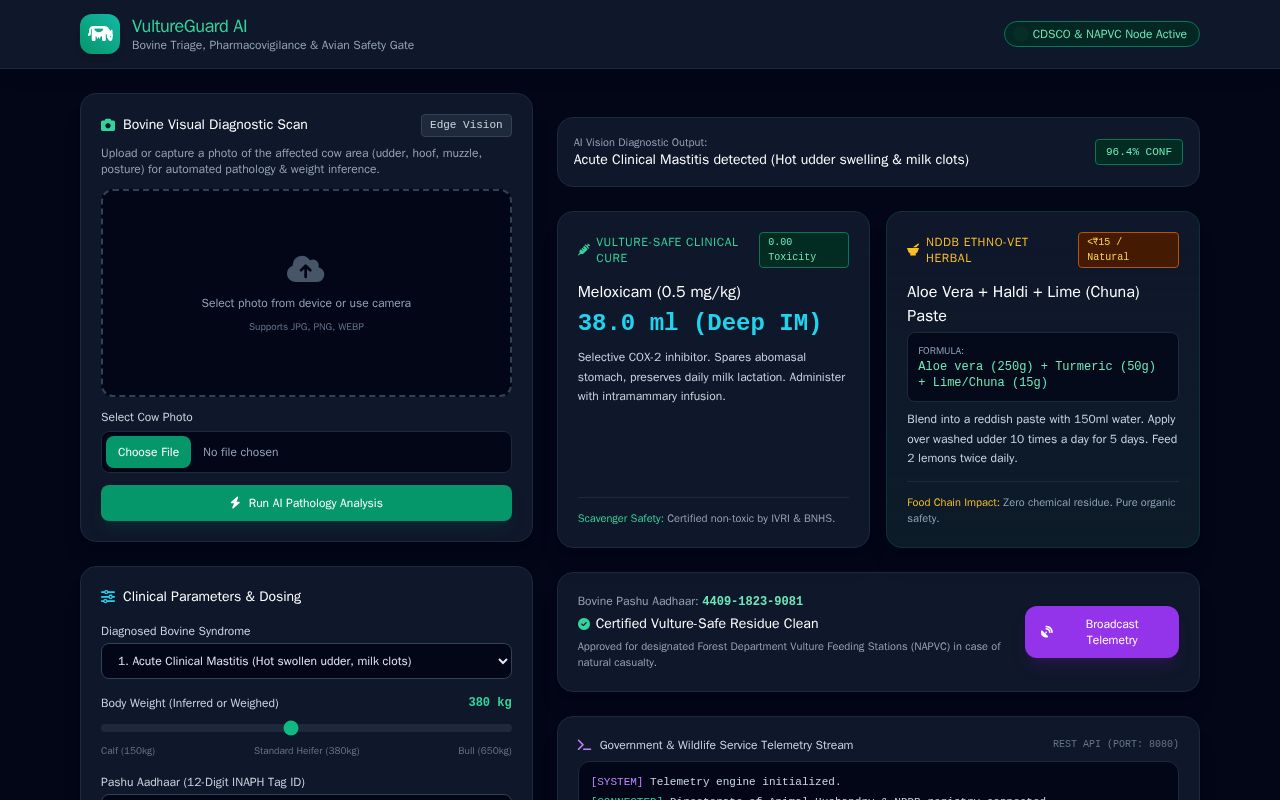The image size is (1280, 800).
Task: Click the Edge Vision badge
Action: tap(466, 125)
